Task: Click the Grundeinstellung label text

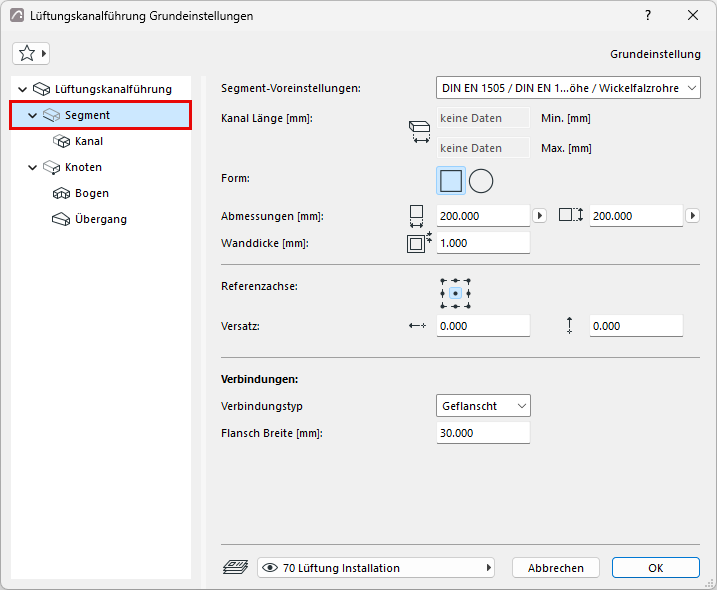Action: point(655,54)
